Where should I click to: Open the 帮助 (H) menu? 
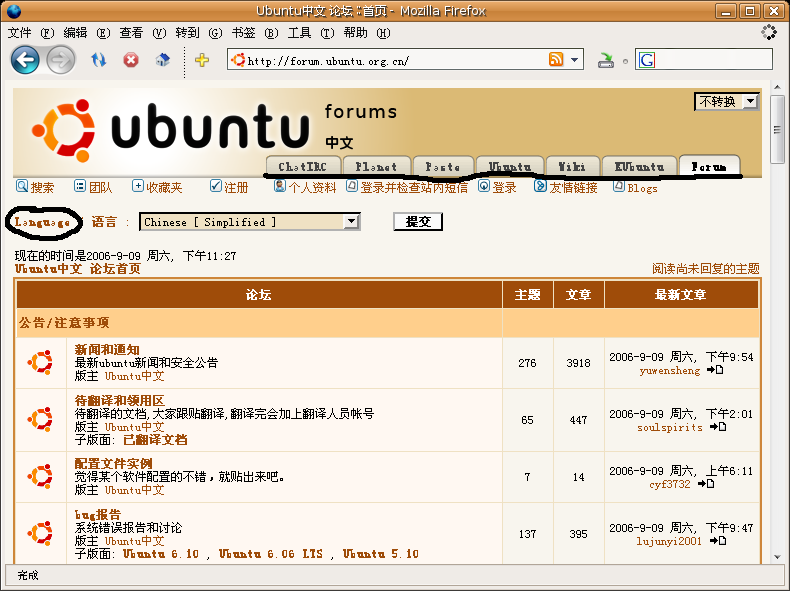[367, 33]
